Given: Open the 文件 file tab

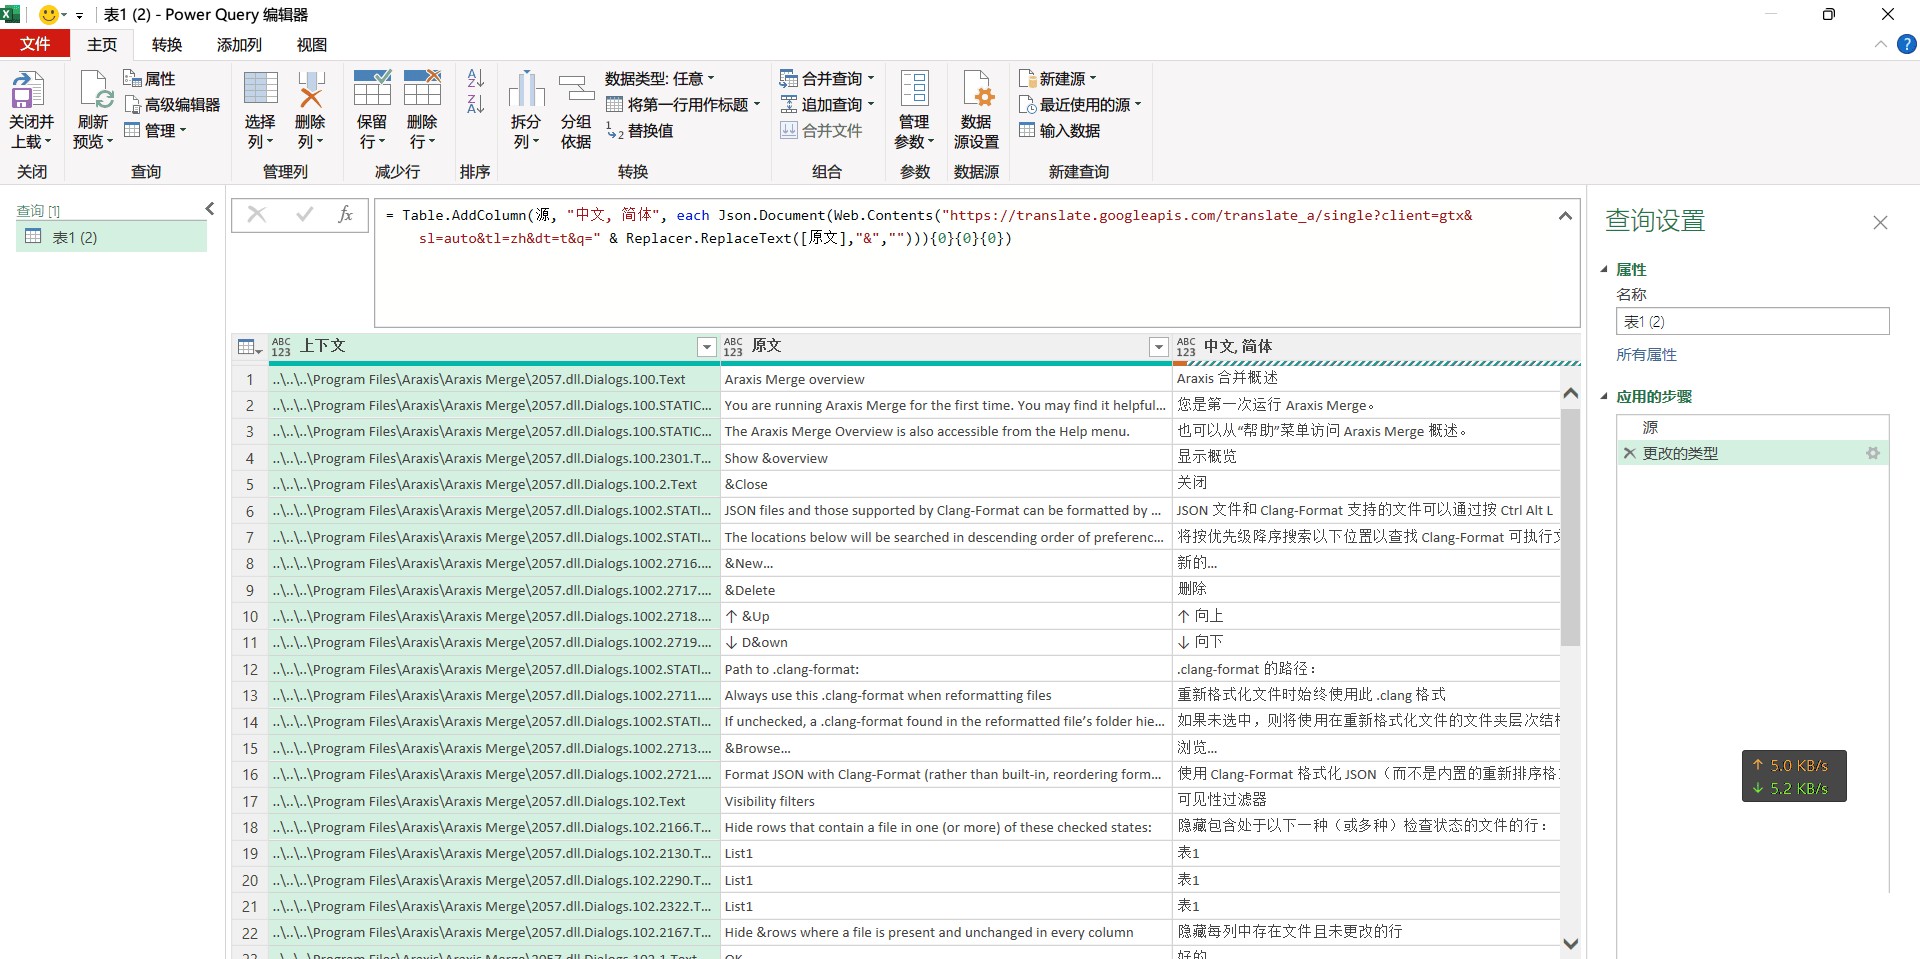Looking at the screenshot, I should [x=35, y=44].
